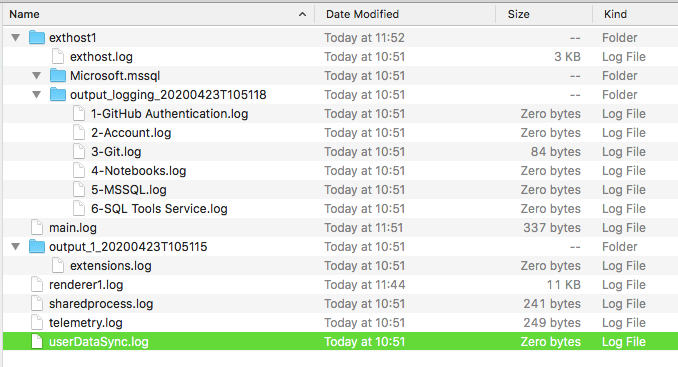Select the output_1_20200423T105115 folder name
678x367 pixels.
click(x=128, y=247)
